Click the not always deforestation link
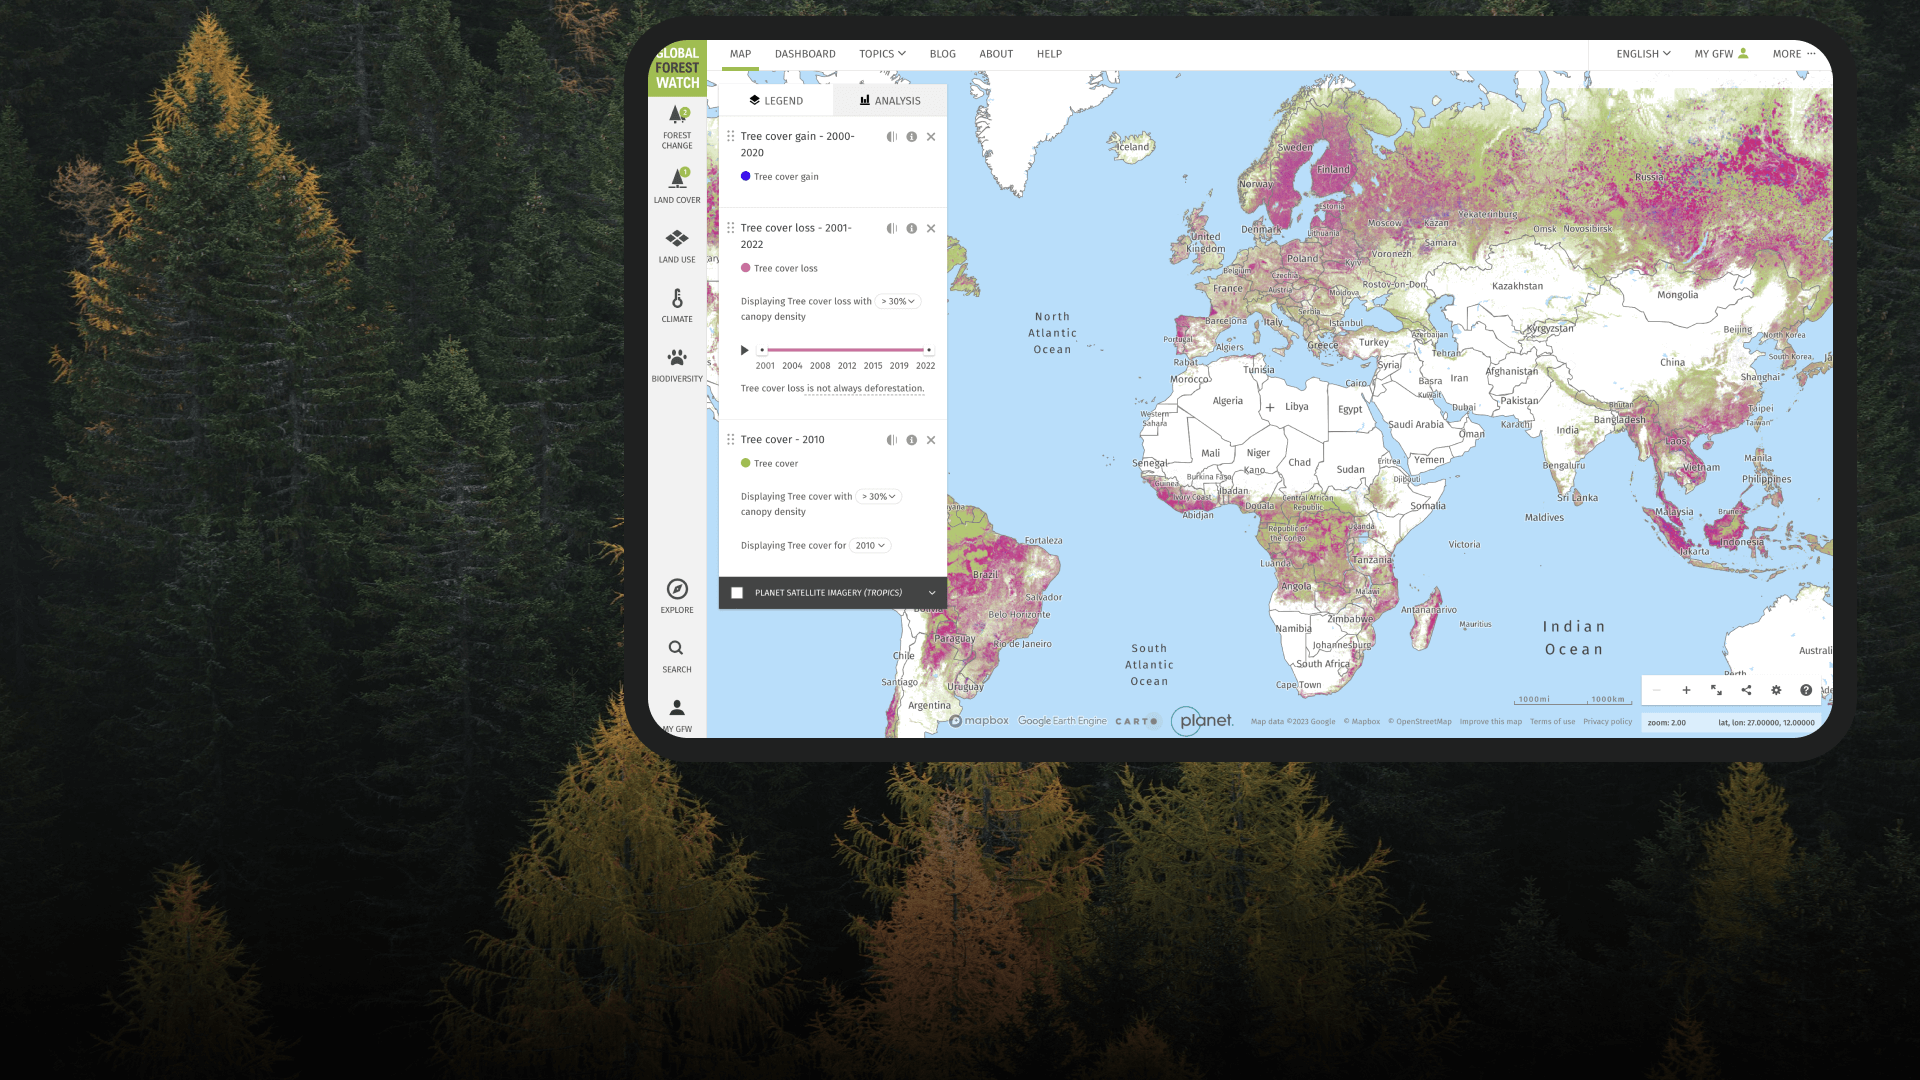Viewport: 1920px width, 1080px height. pyautogui.click(x=864, y=388)
